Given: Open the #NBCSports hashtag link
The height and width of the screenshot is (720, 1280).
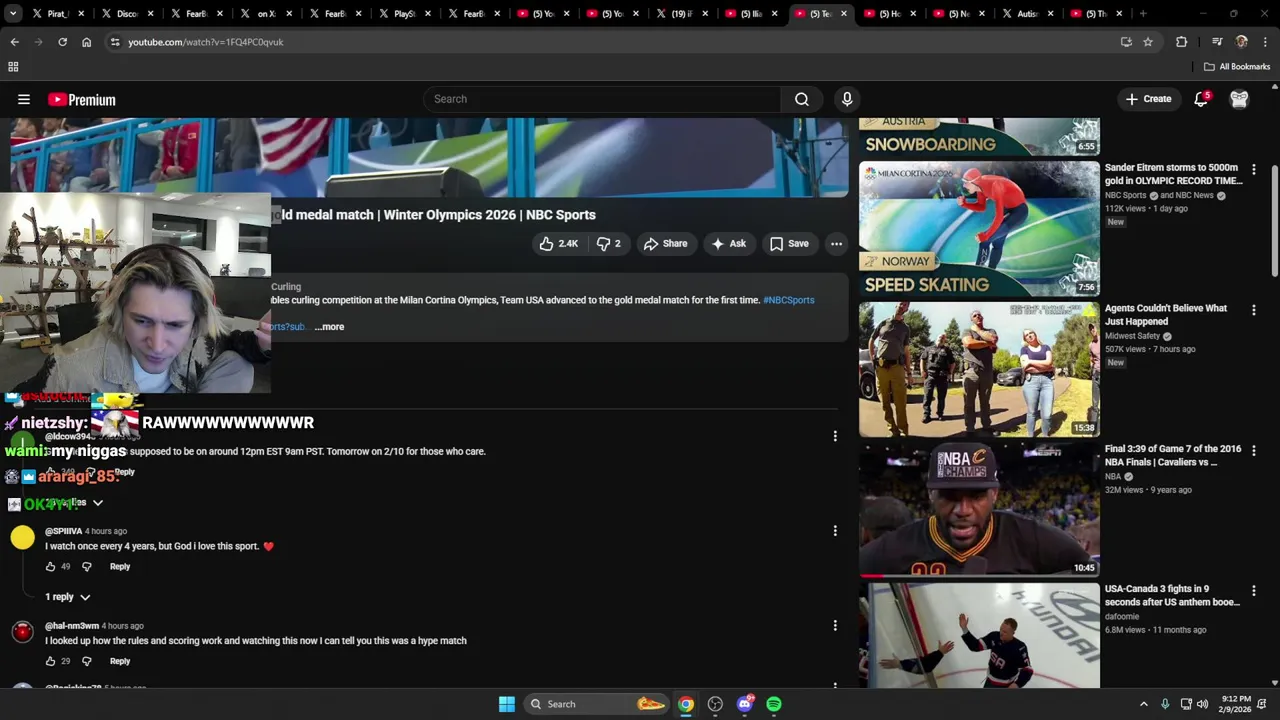Looking at the screenshot, I should coord(789,300).
